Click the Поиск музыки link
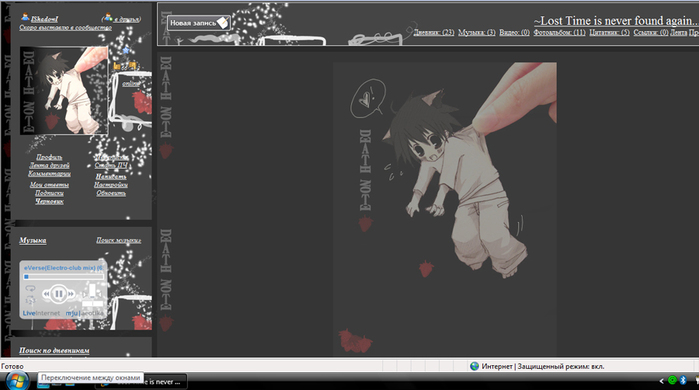Screen dimensions: 699x390 pos(119,240)
